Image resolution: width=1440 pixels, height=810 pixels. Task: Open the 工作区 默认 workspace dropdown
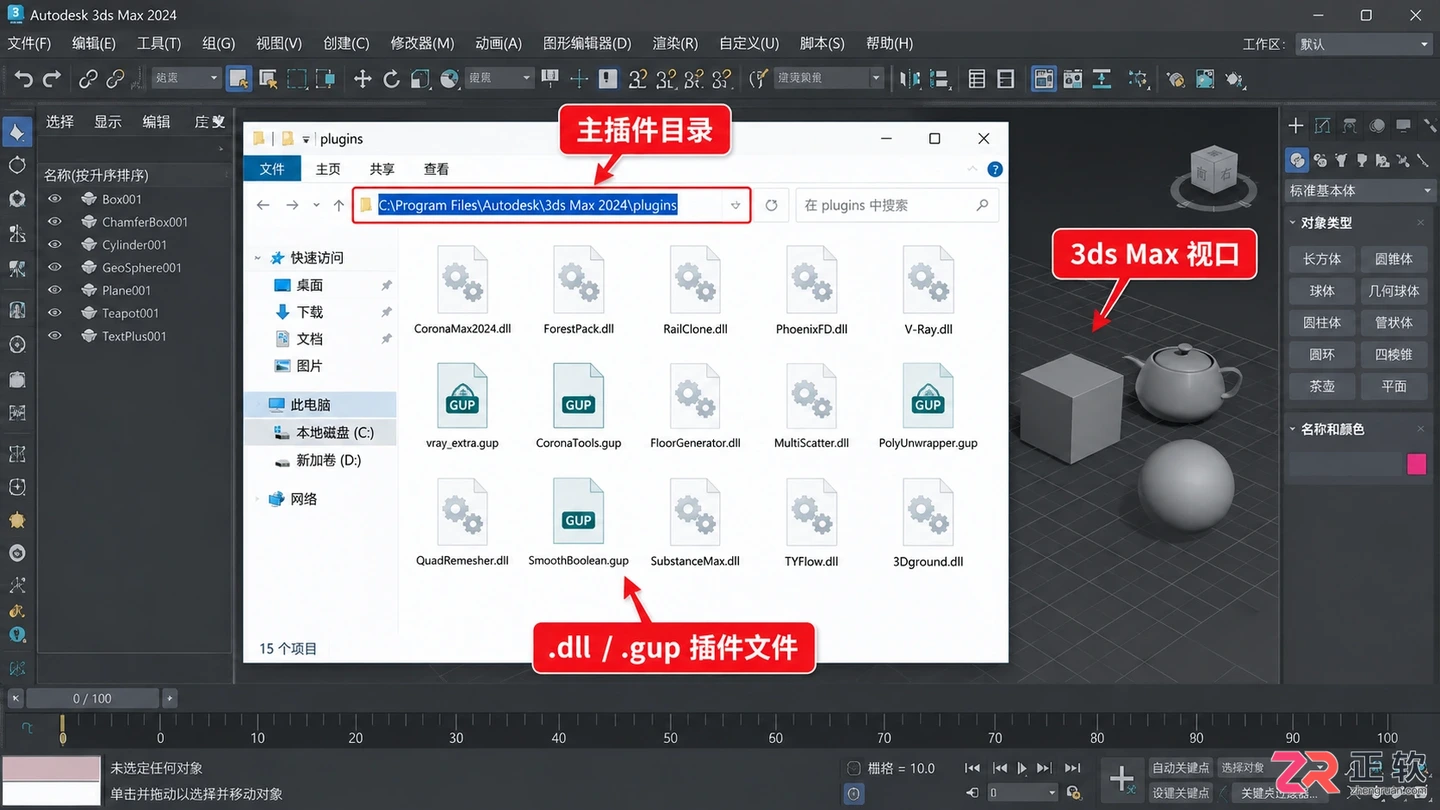(x=1364, y=44)
